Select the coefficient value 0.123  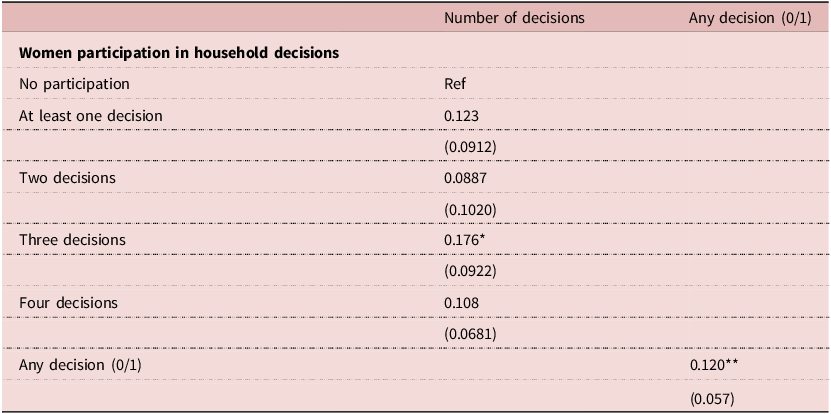coord(461,115)
